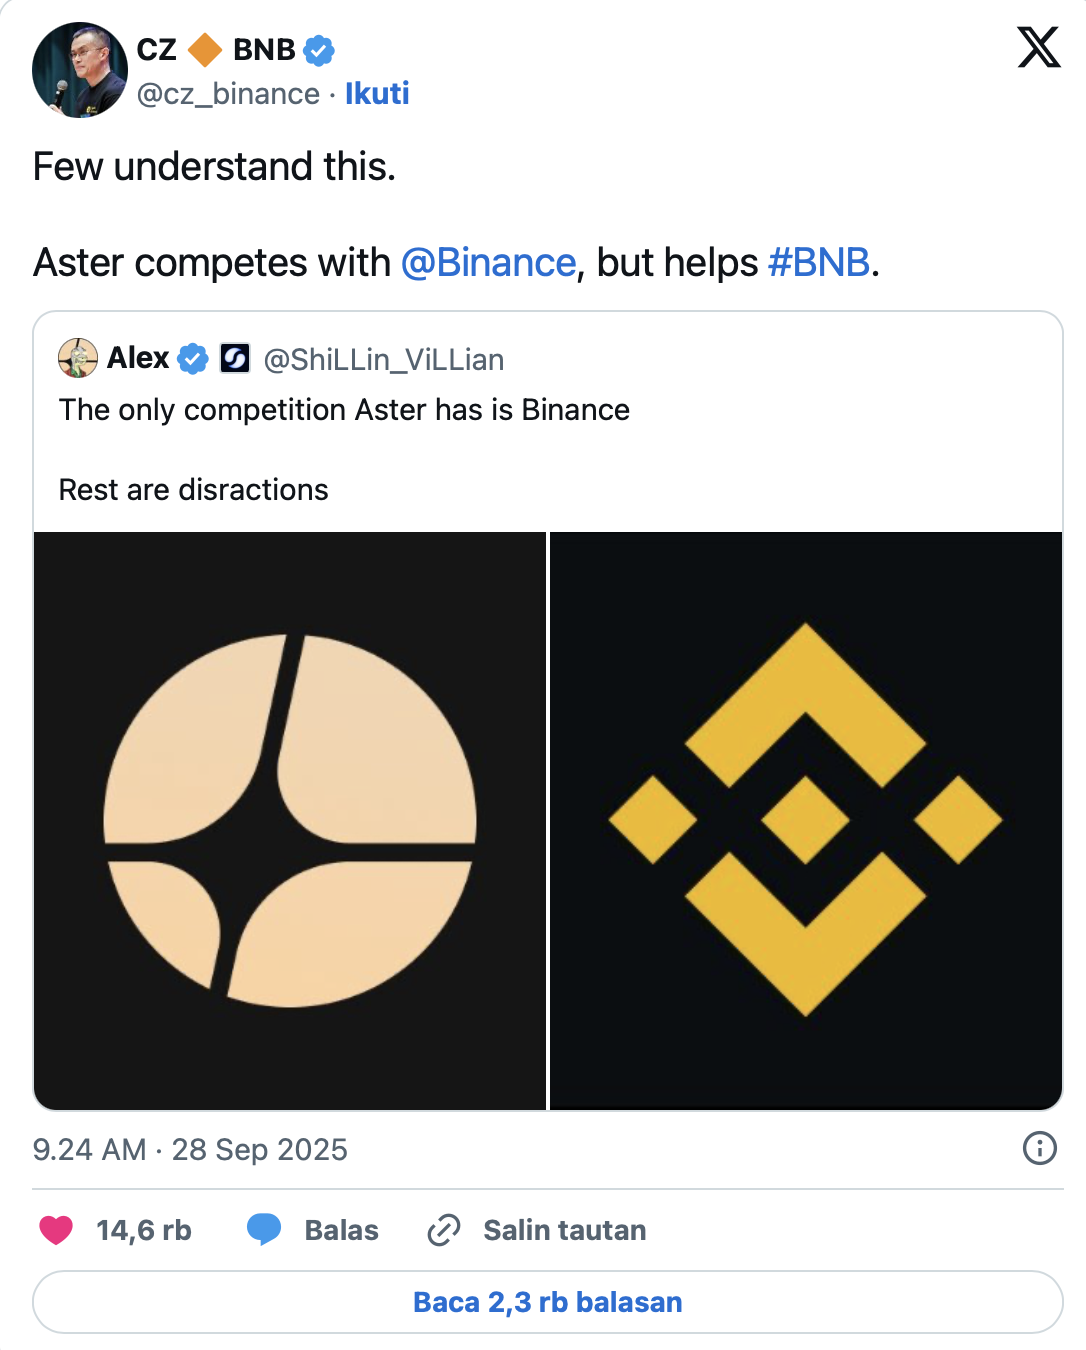Open the Aster logo image
The height and width of the screenshot is (1350, 1086).
(x=290, y=820)
